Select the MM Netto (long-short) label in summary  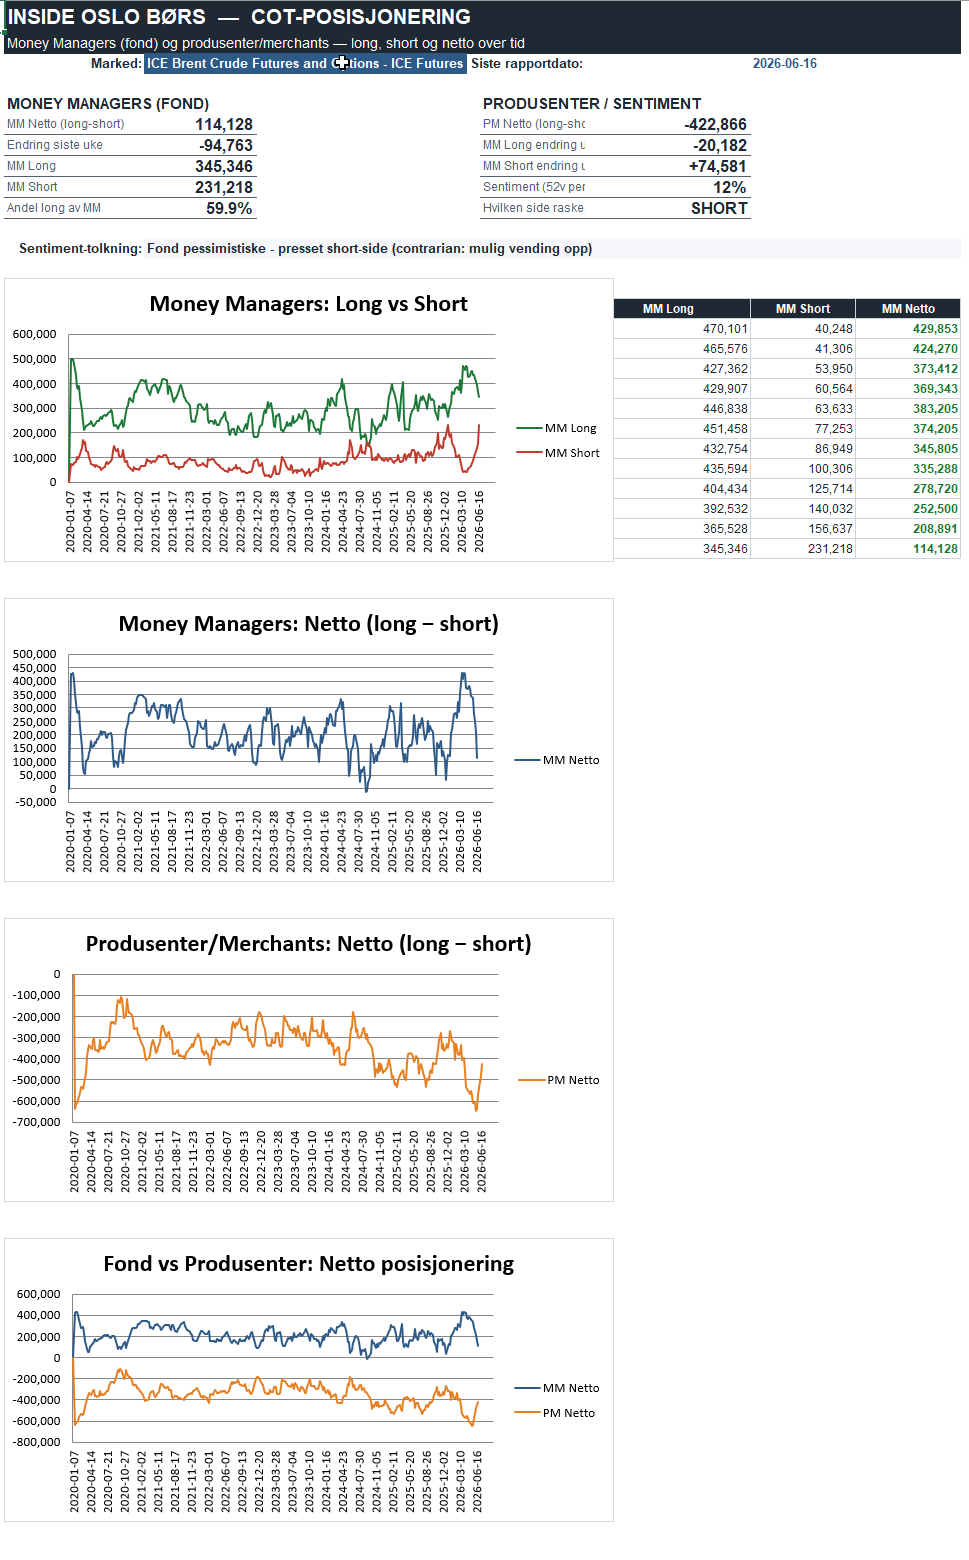click(66, 124)
